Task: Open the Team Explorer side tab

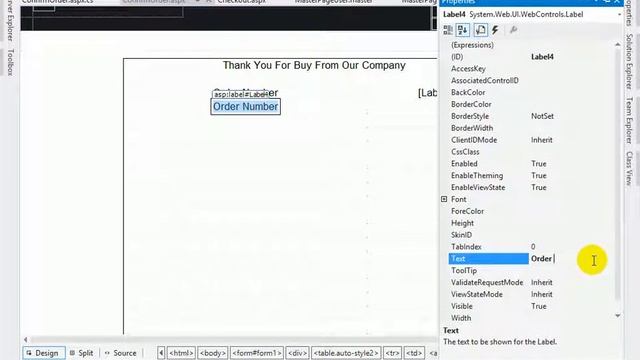Action: pyautogui.click(x=629, y=120)
